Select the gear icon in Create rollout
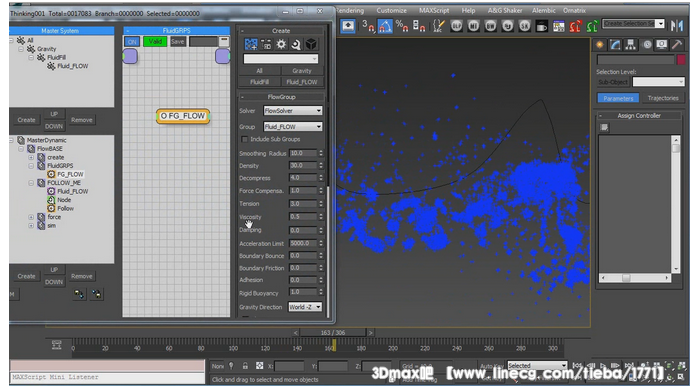This screenshot has width=693, height=390. tap(281, 44)
